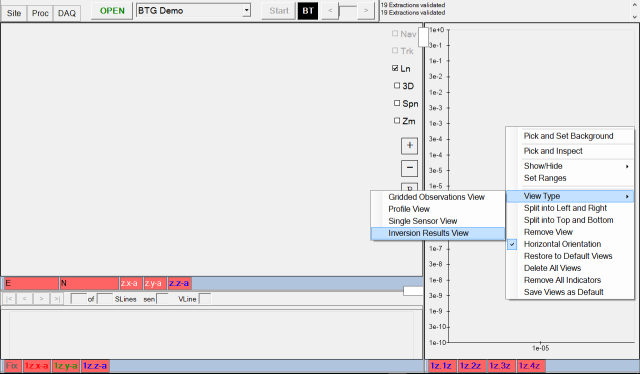This screenshot has height=374, width=640.
Task: Click the next arrow button after the slider
Action: (366, 11)
